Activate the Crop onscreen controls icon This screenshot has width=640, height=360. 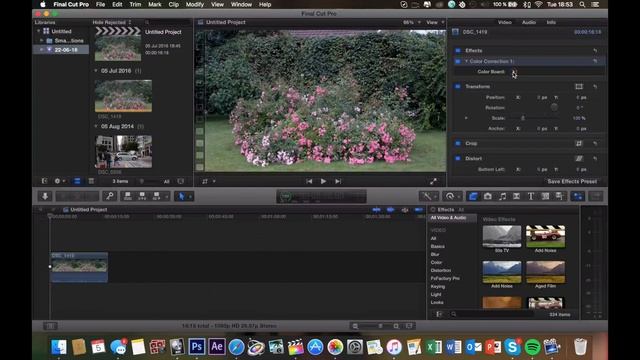[x=579, y=143]
